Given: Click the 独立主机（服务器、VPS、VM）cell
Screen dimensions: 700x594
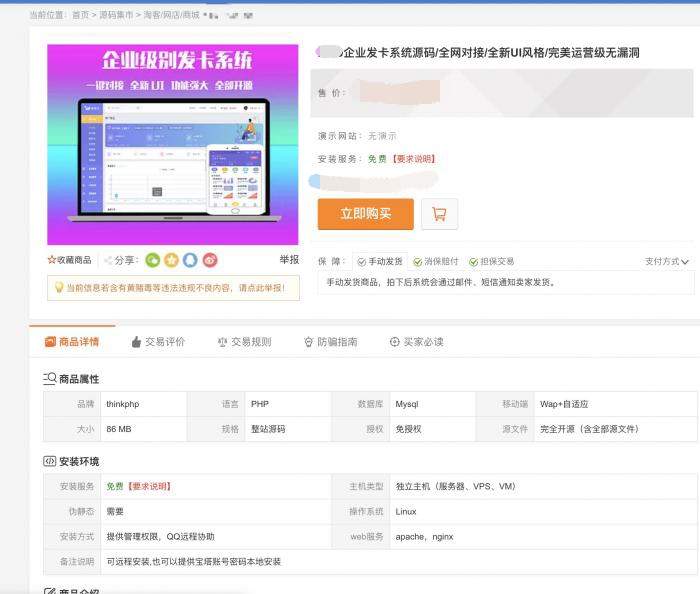Looking at the screenshot, I should point(544,486).
